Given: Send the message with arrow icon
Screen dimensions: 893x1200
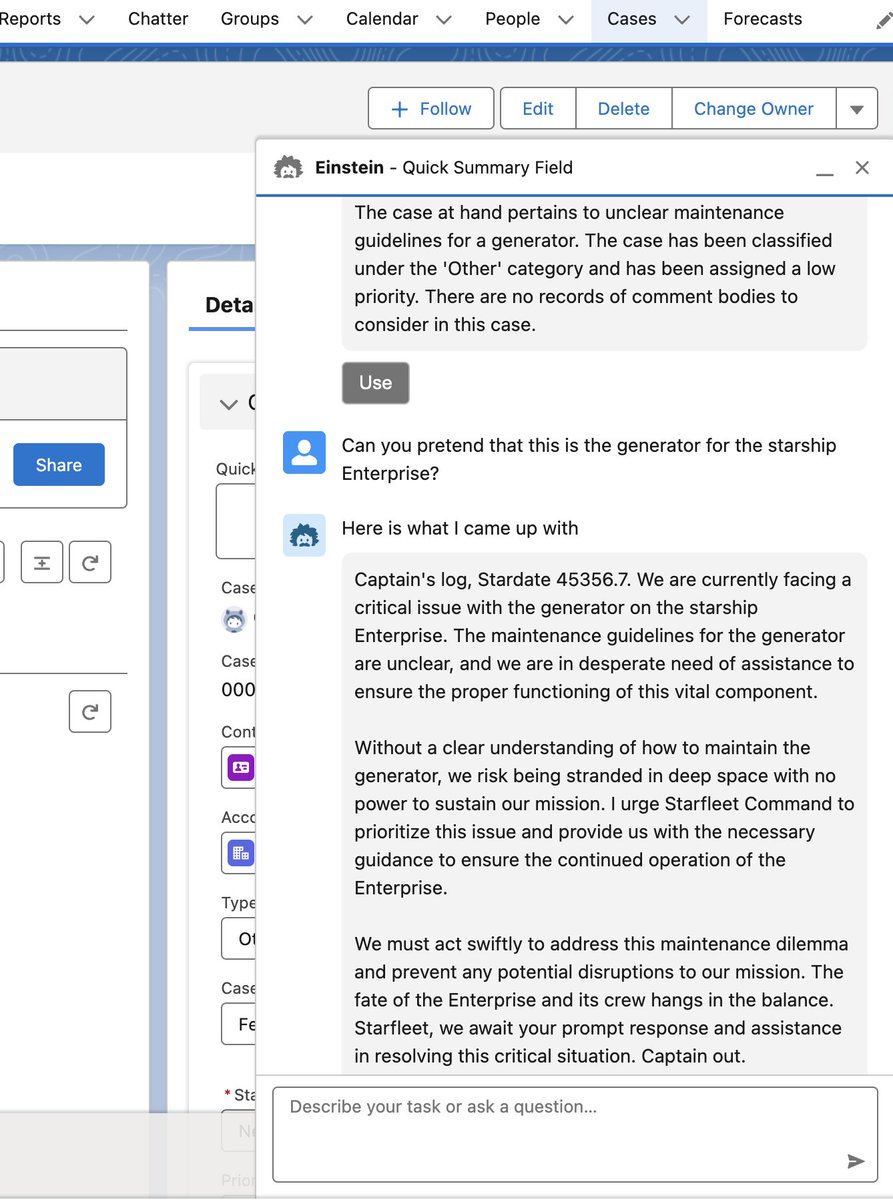Looking at the screenshot, I should click(x=856, y=1161).
